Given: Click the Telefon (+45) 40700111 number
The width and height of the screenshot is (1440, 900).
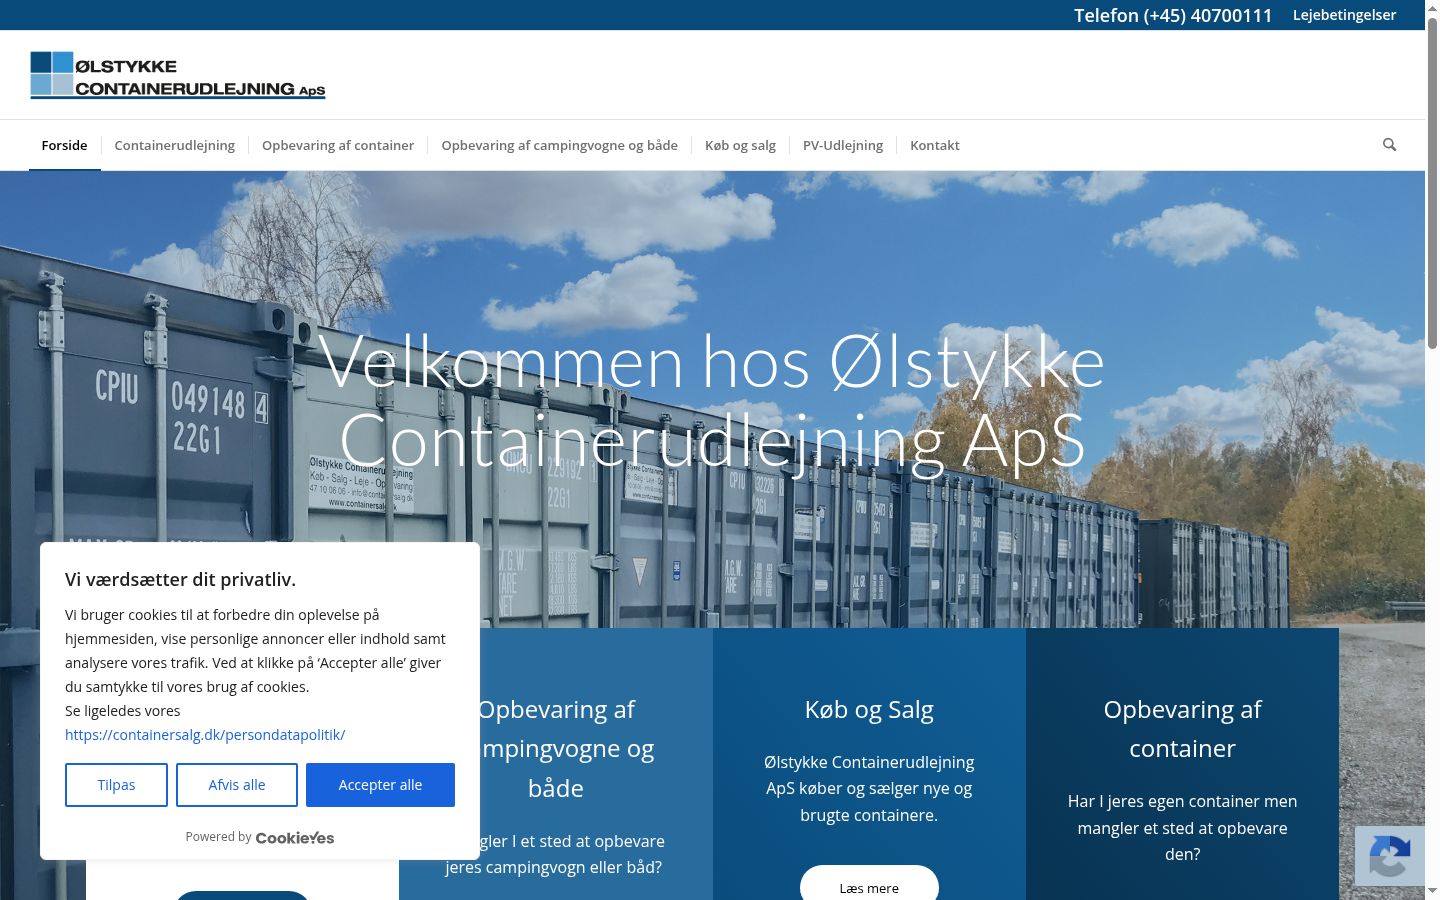Looking at the screenshot, I should coord(1173,15).
